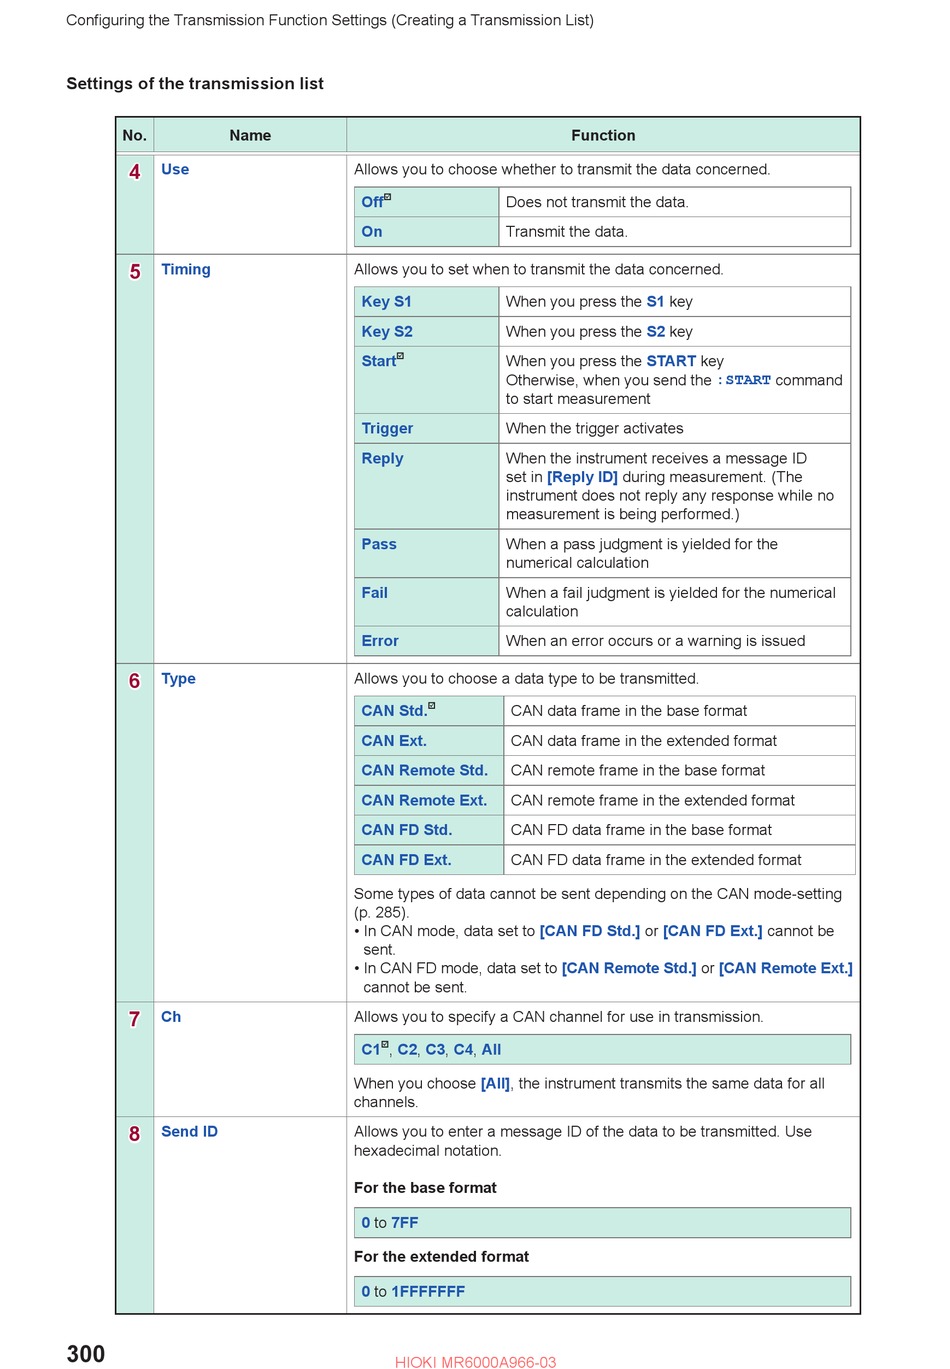The height and width of the screenshot is (1369, 950).
Task: Click the 'Send ID' setting name
Action: [189, 1132]
